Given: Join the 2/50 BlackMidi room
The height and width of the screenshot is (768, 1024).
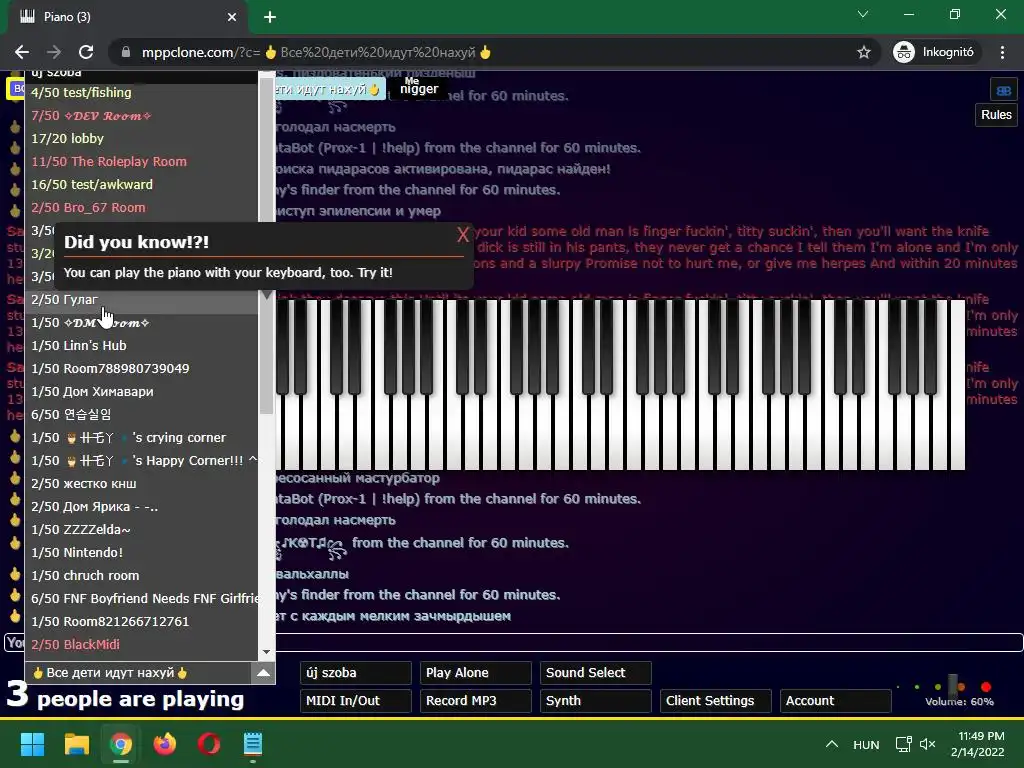Looking at the screenshot, I should click(x=142, y=645).
